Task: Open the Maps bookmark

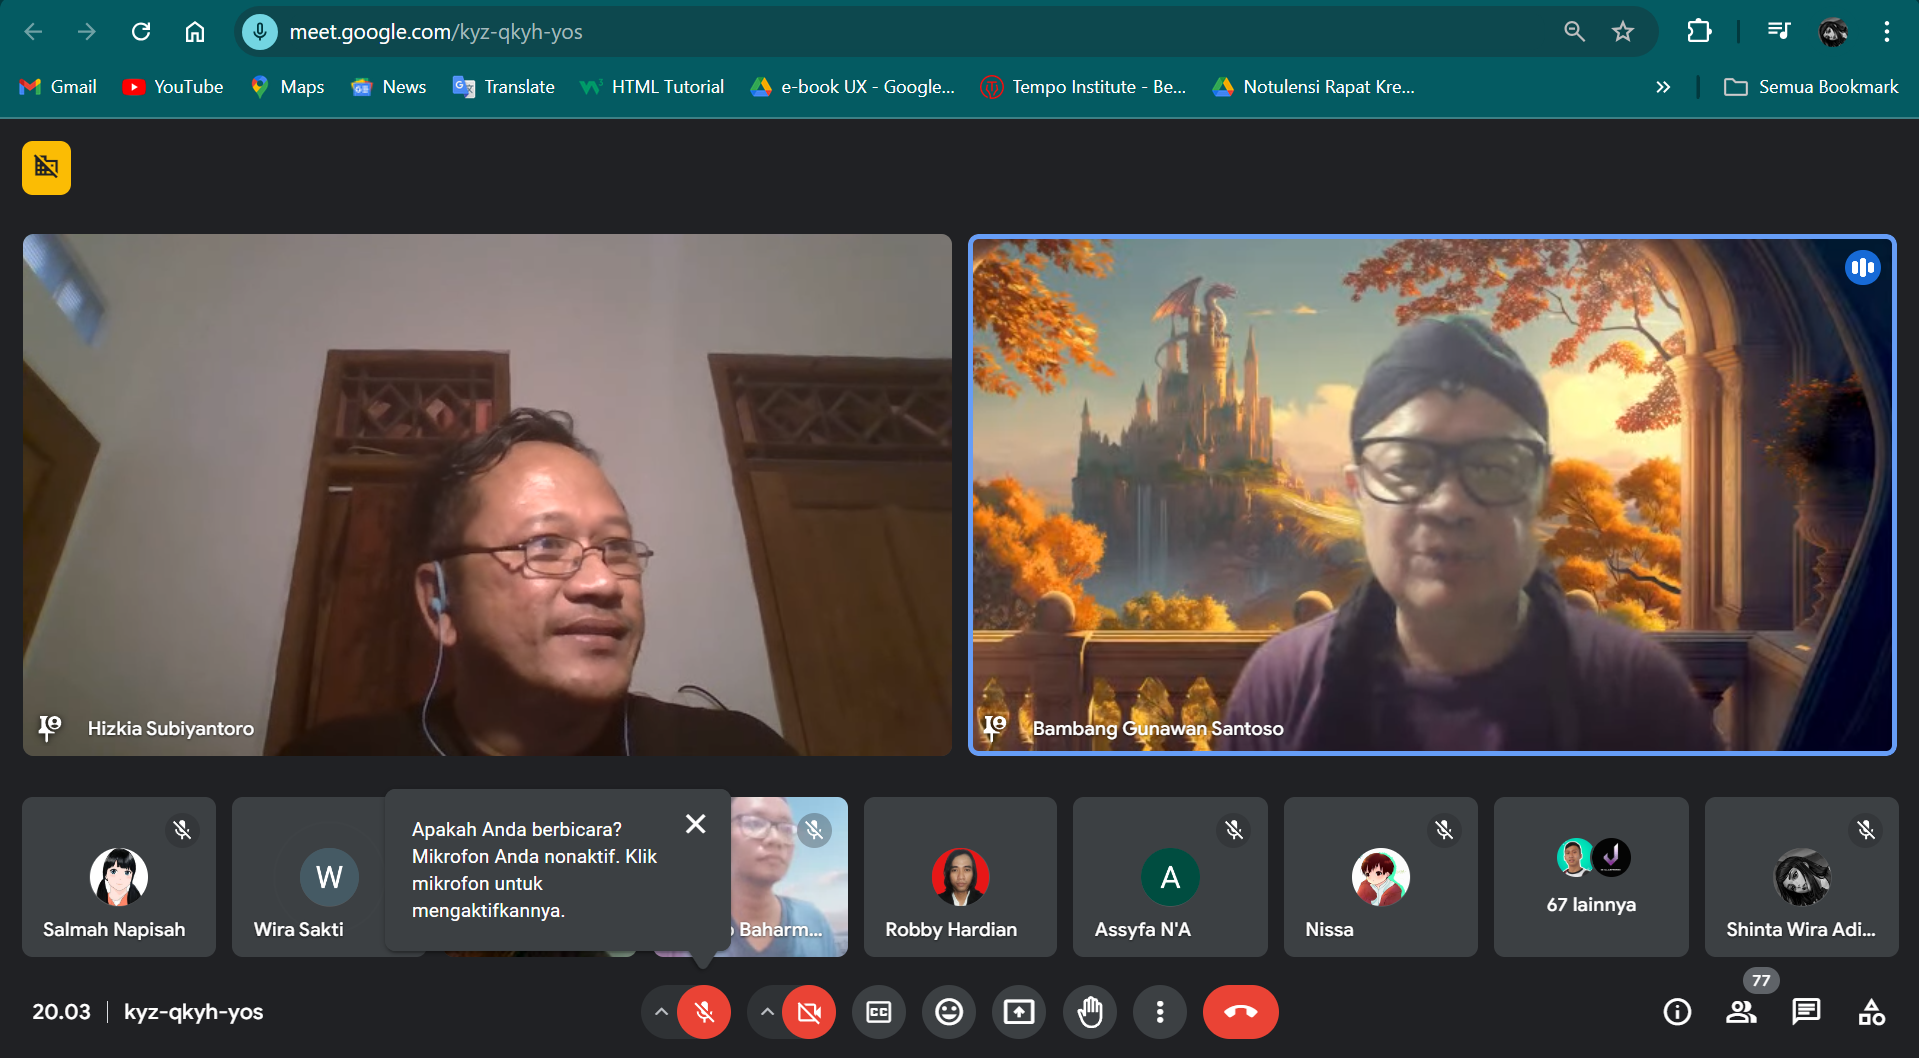Action: 288,87
